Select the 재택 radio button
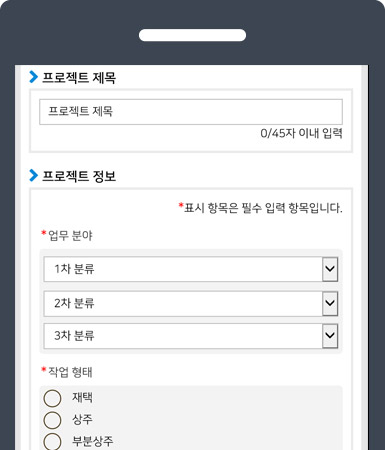385x450 pixels. [52, 398]
